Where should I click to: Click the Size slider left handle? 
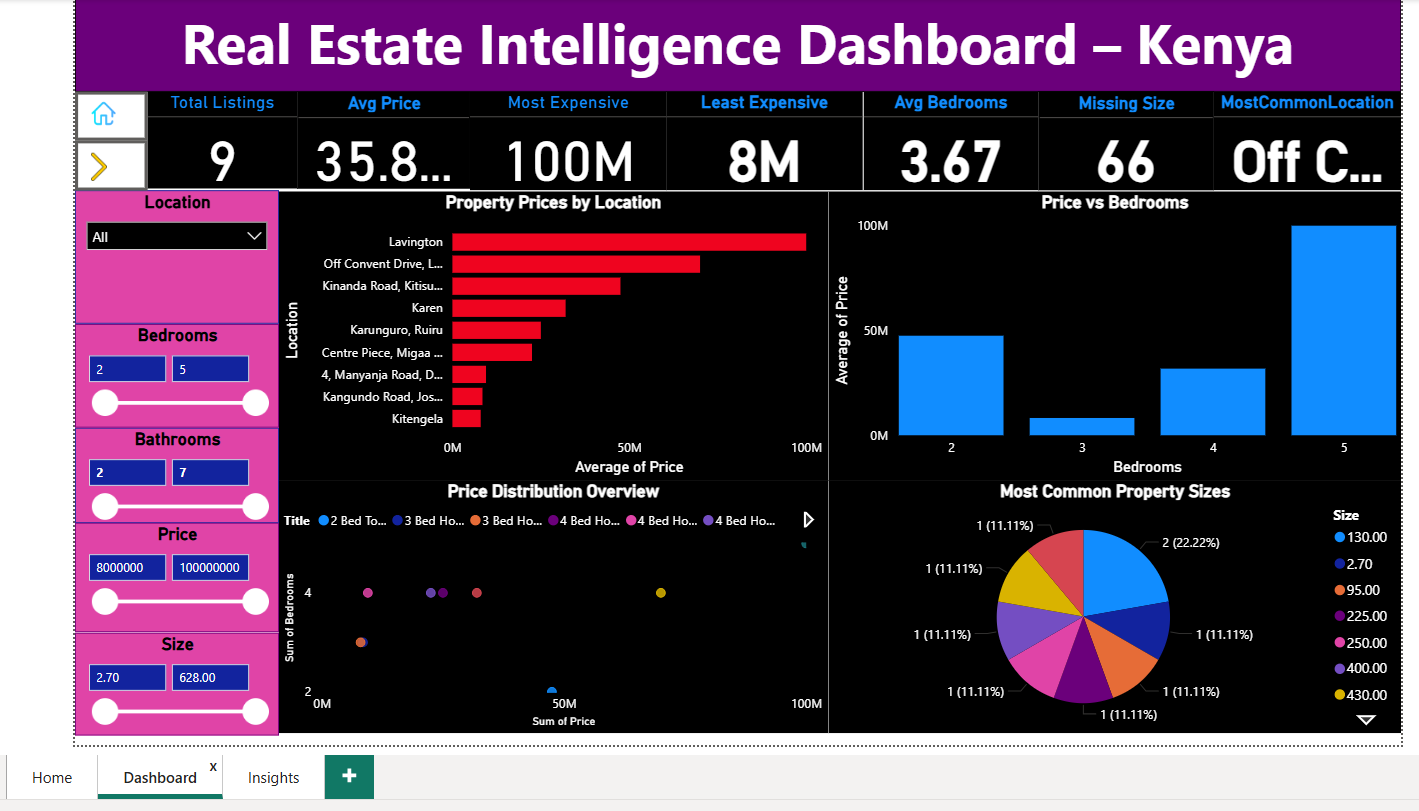click(x=105, y=711)
